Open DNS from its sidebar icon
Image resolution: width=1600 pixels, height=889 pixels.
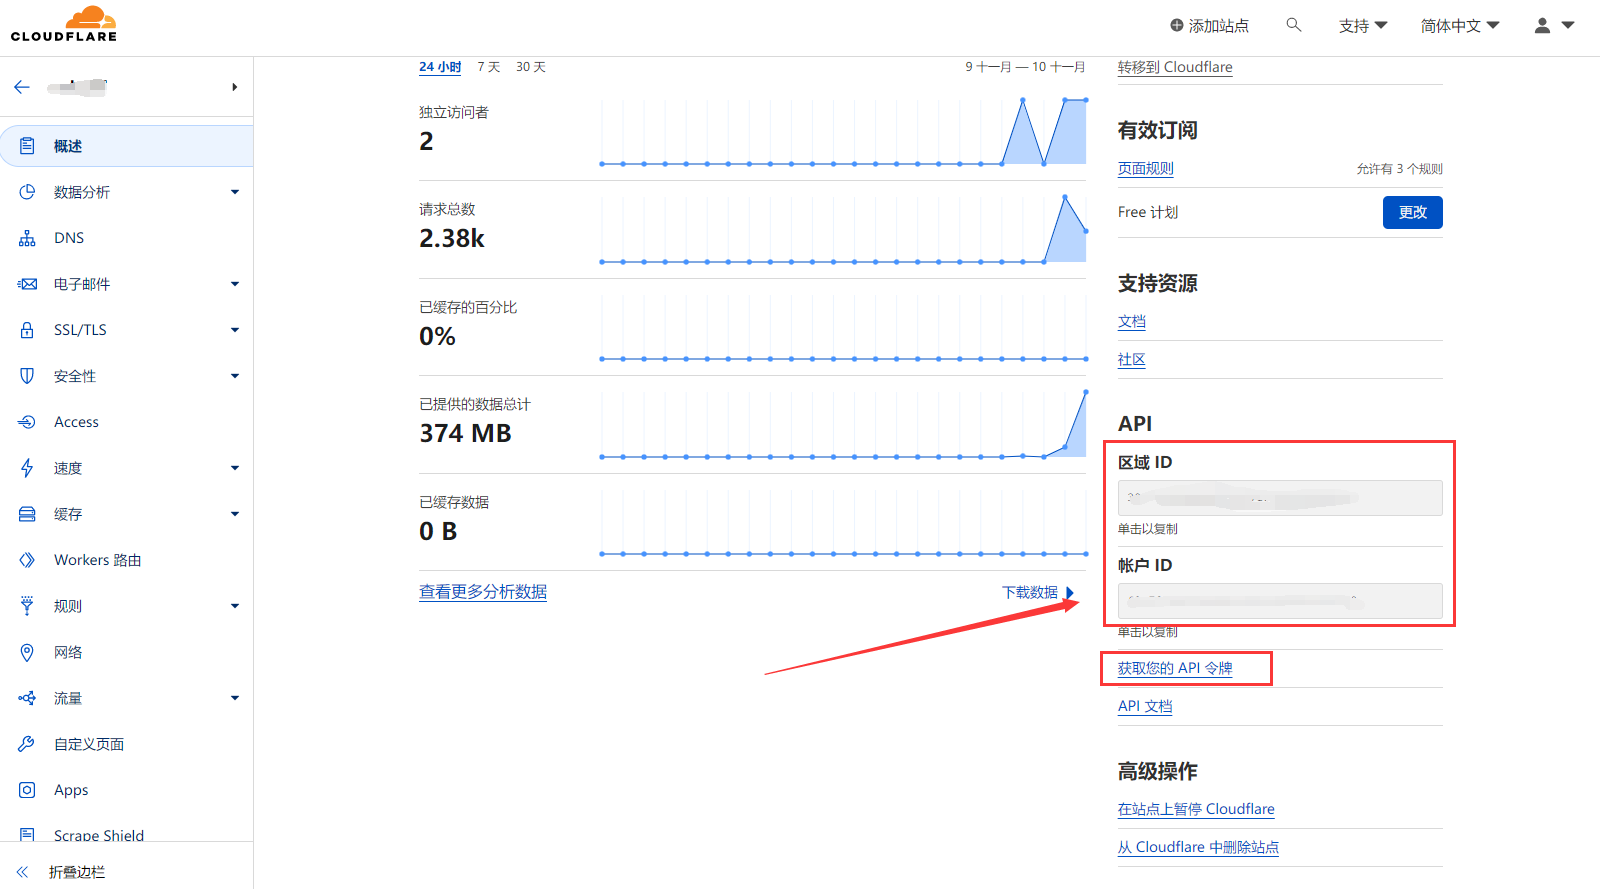tap(27, 238)
